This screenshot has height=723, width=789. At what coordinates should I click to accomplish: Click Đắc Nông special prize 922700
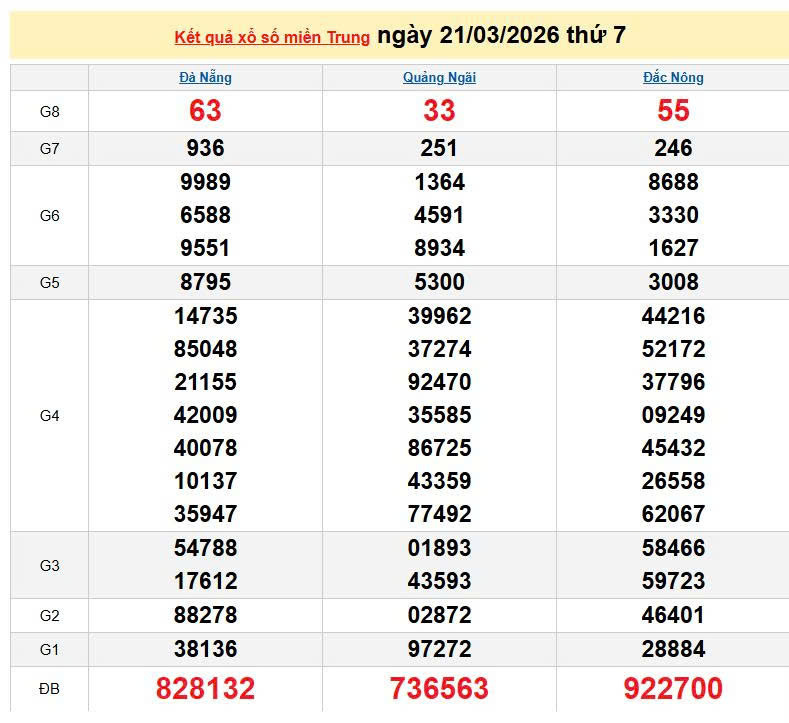(x=673, y=688)
